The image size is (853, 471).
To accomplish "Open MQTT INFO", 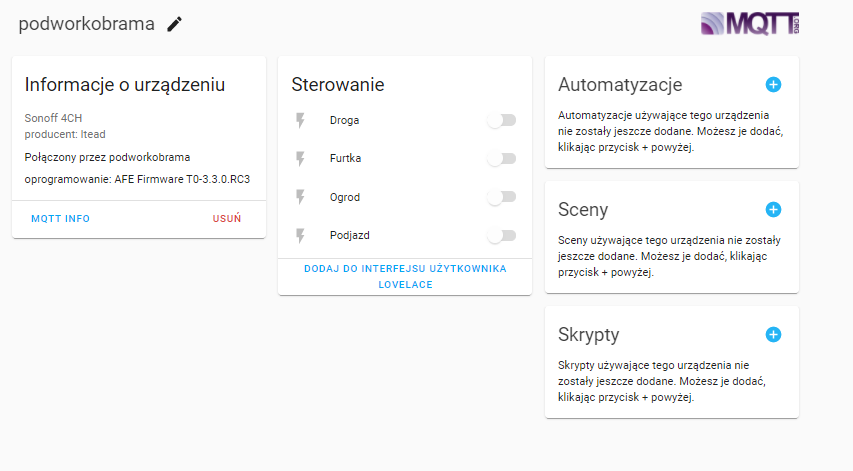I will [60, 219].
